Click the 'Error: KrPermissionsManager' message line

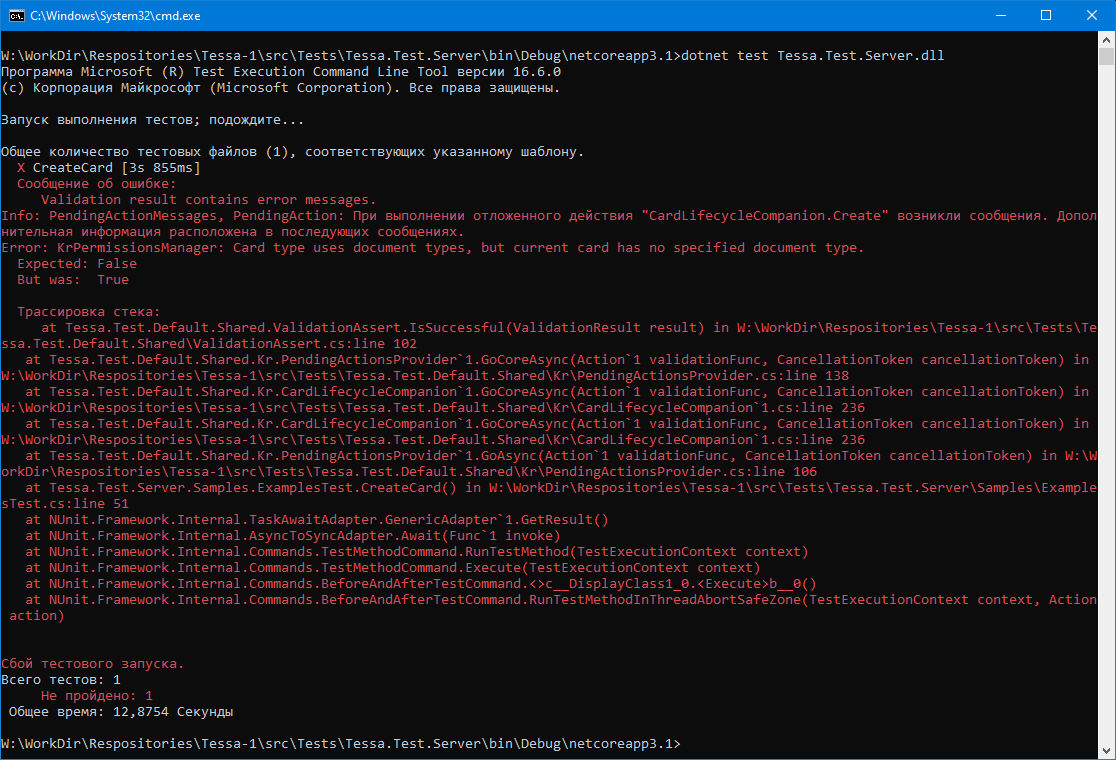click(x=432, y=248)
